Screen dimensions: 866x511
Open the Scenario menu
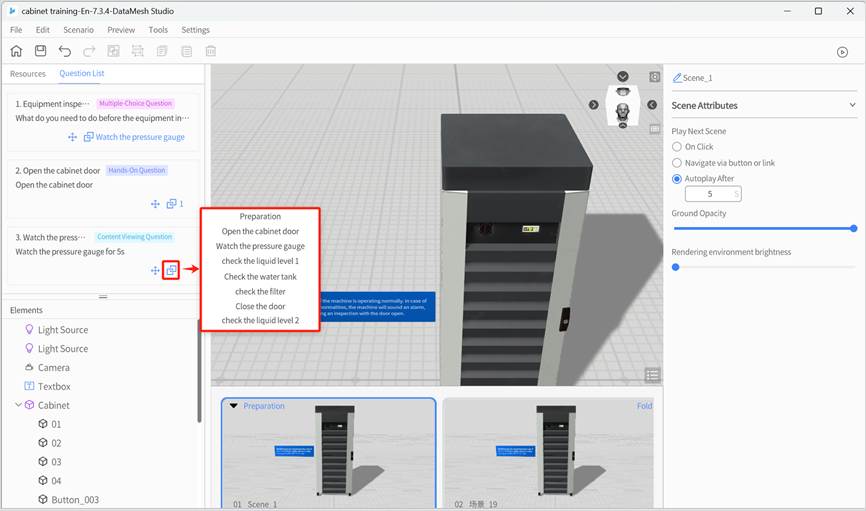pos(78,30)
